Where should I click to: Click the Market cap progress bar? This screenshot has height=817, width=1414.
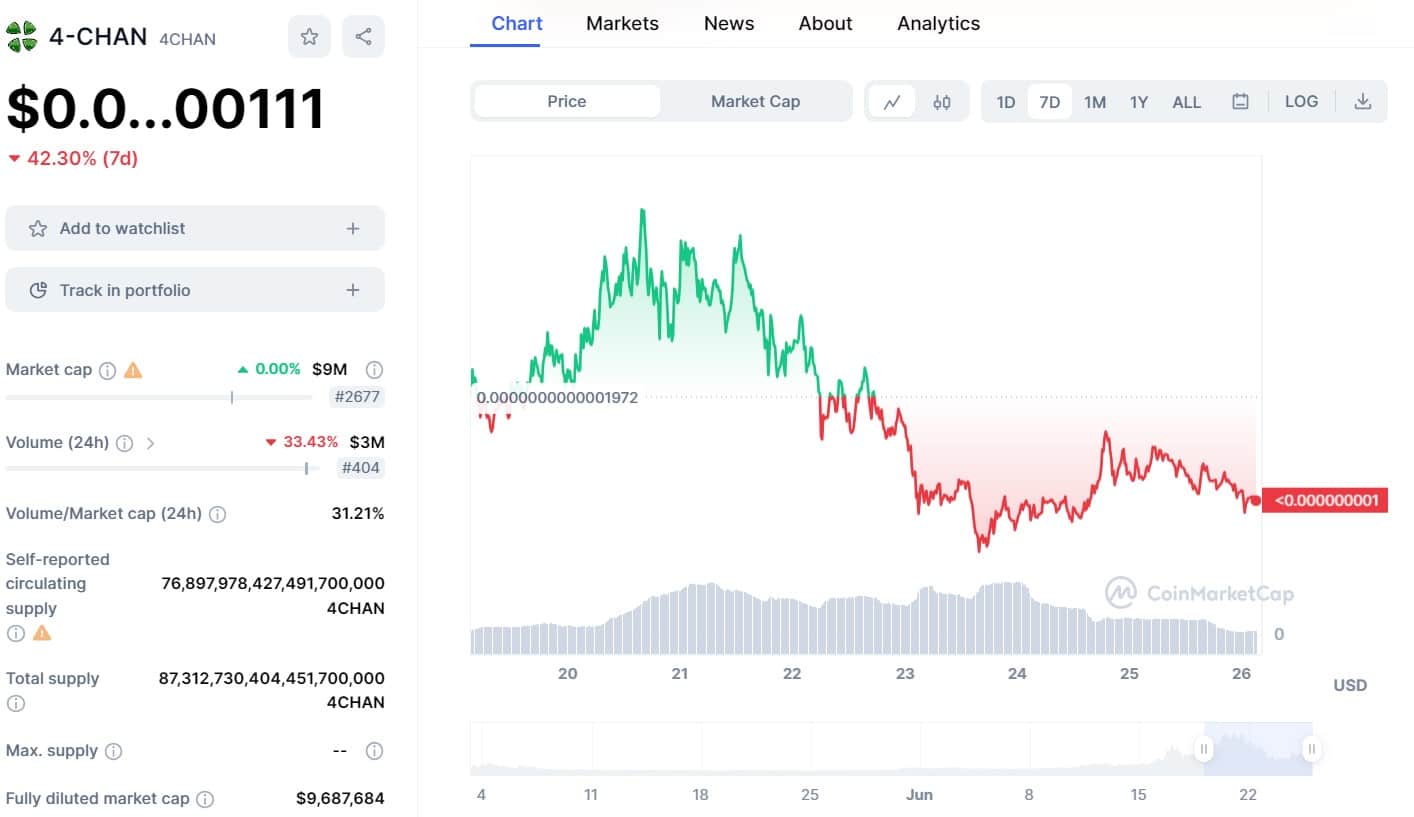click(x=159, y=397)
